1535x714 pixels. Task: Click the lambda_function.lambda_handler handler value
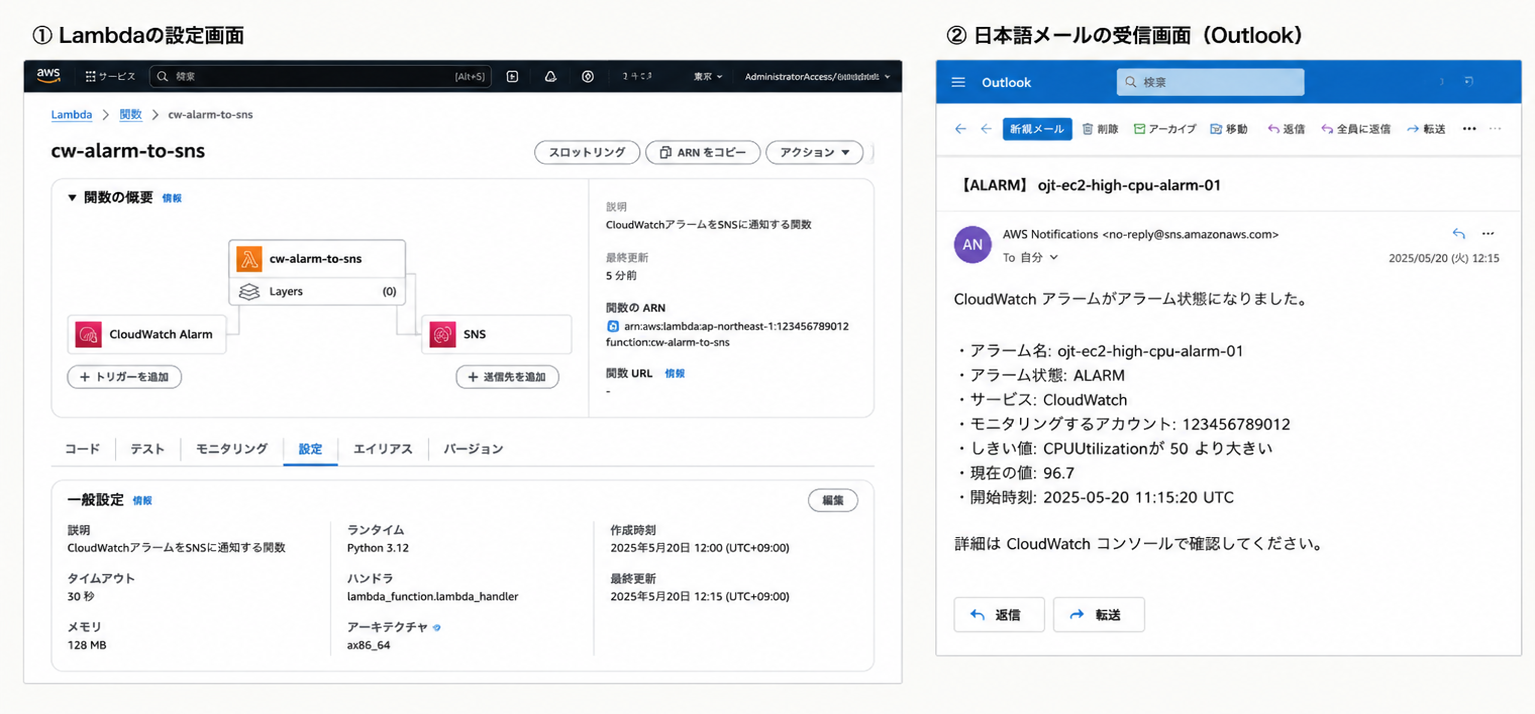tap(432, 596)
